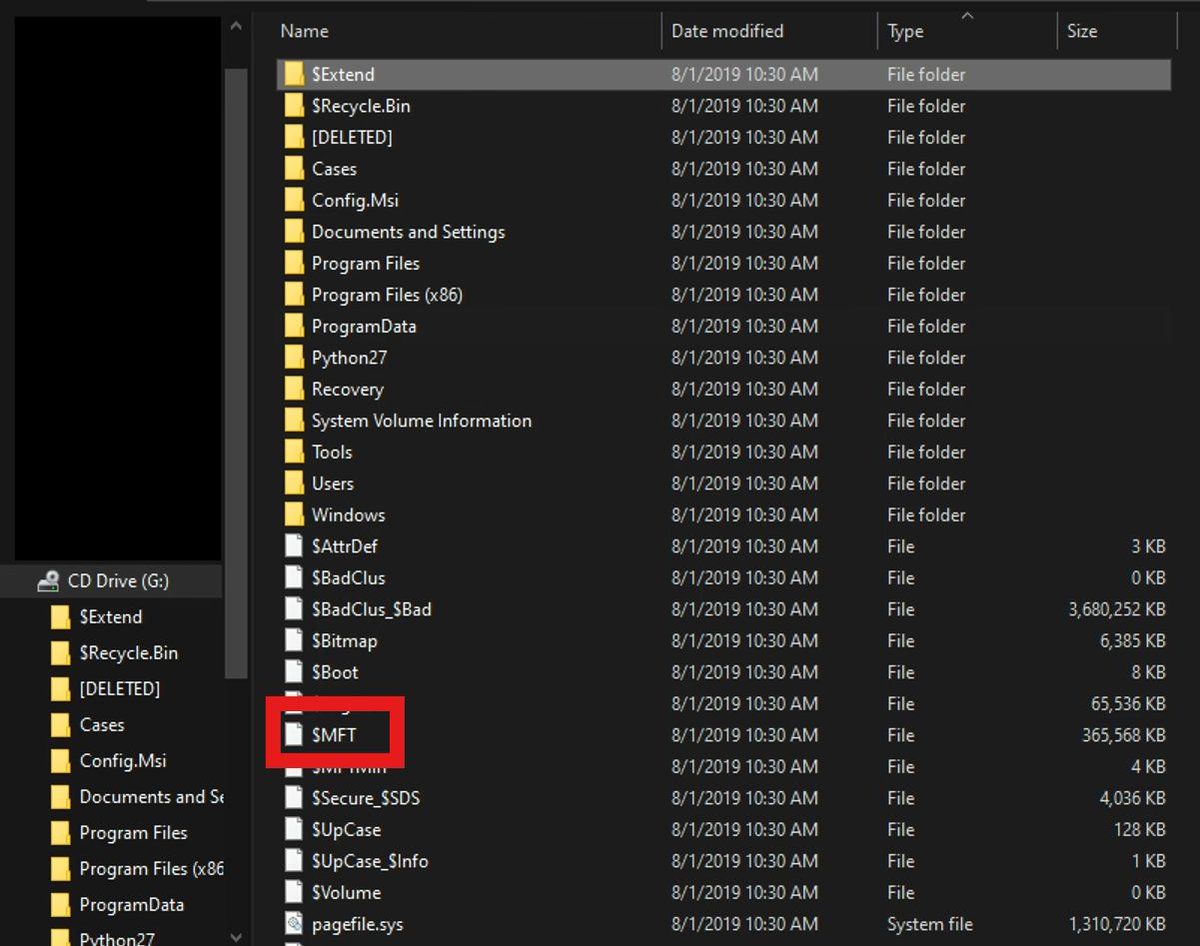Click the 65,536 KB size value
The height and width of the screenshot is (946, 1200).
1129,704
